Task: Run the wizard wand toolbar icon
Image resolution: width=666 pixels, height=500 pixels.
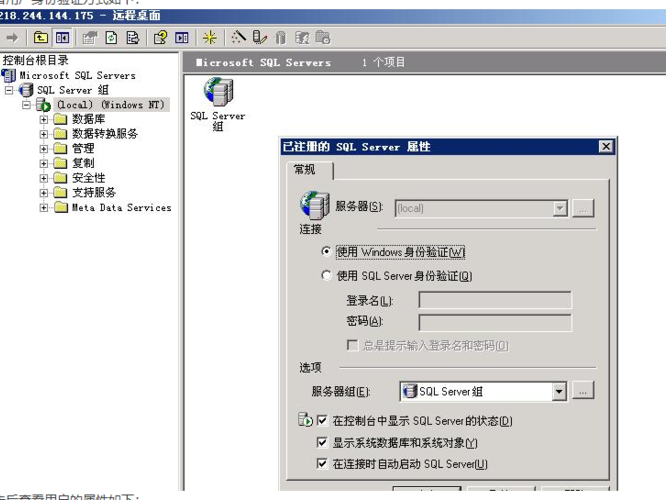Action: point(238,37)
